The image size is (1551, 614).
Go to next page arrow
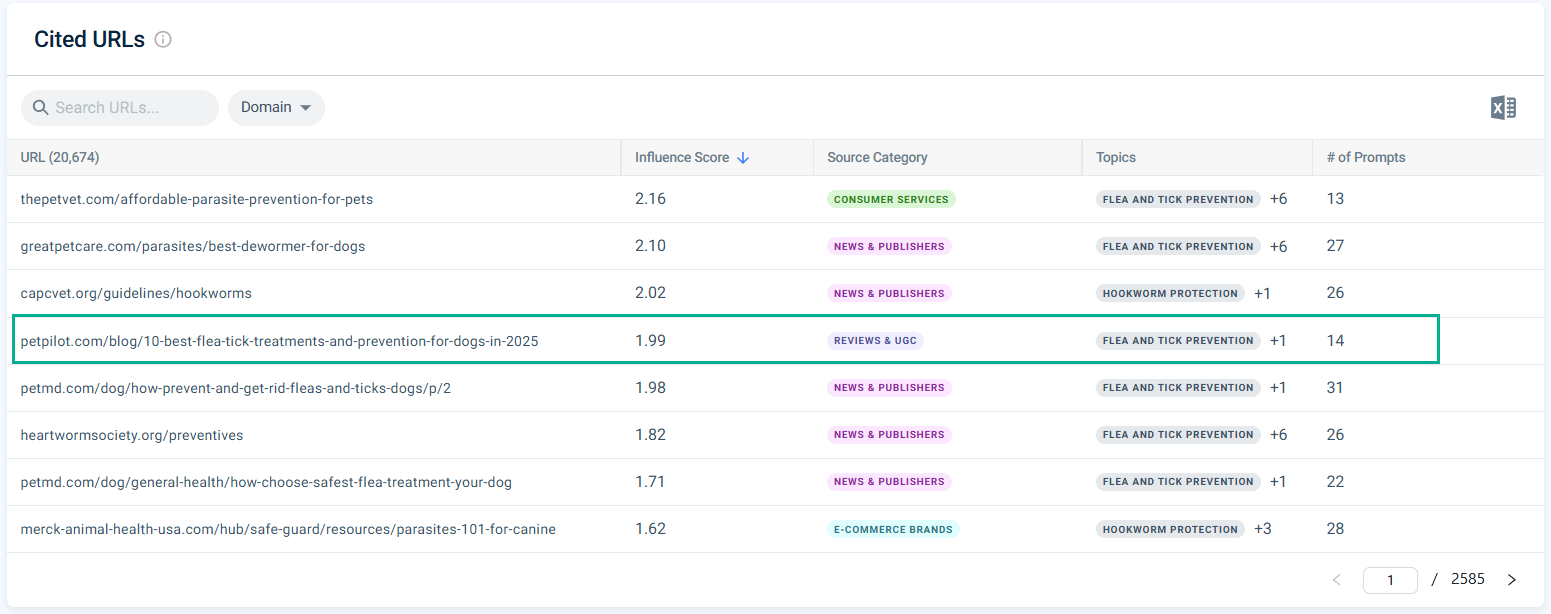click(1512, 580)
